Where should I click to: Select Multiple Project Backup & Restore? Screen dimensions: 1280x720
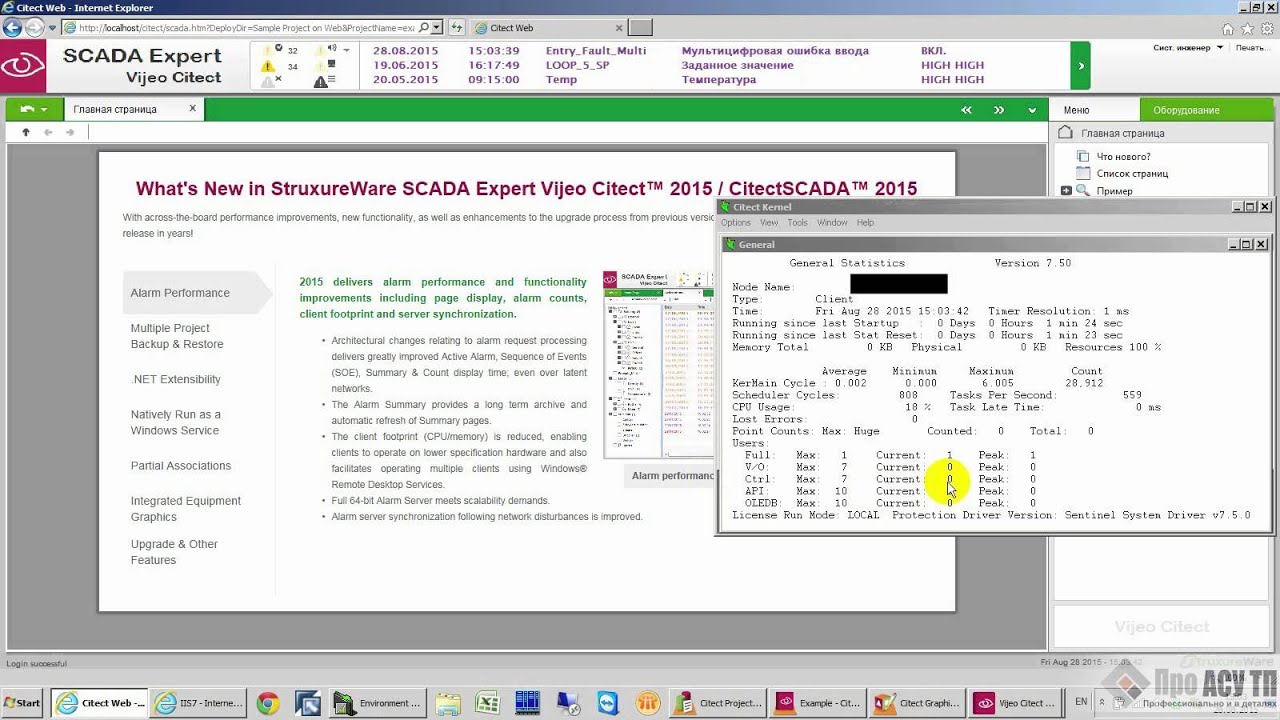point(177,336)
